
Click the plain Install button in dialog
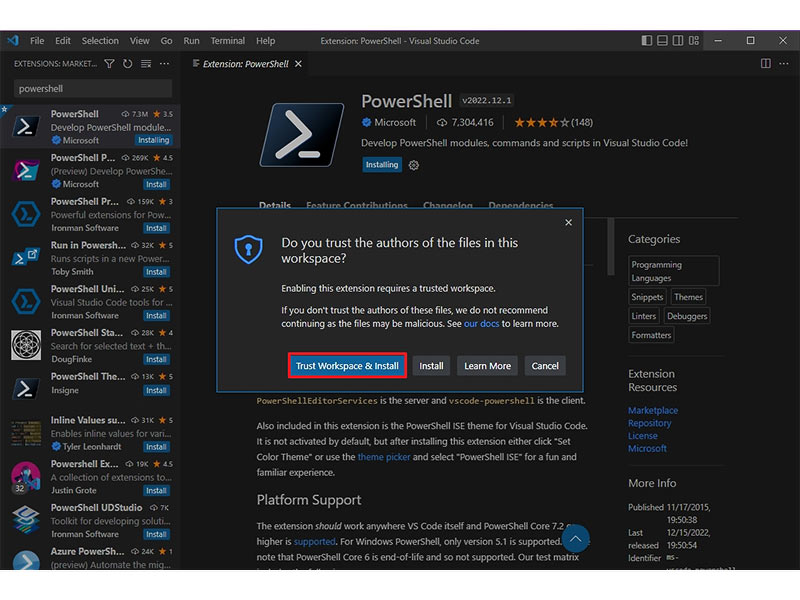coord(431,366)
